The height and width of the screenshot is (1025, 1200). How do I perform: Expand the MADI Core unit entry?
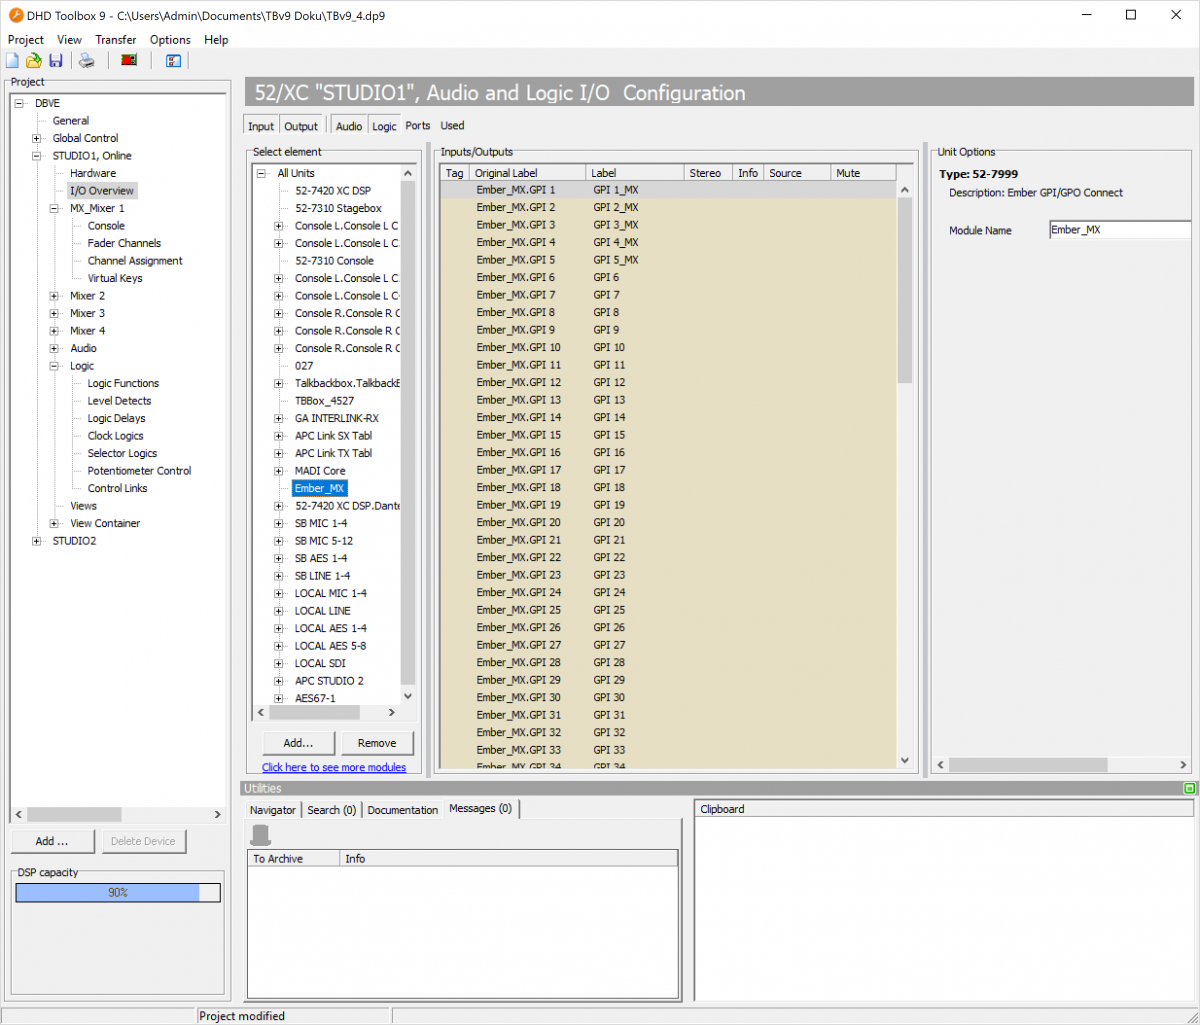[278, 470]
